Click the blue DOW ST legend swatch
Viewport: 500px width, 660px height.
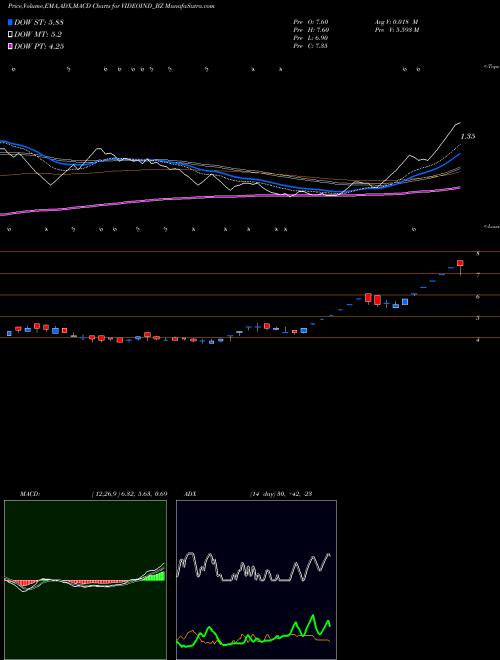point(10,22)
